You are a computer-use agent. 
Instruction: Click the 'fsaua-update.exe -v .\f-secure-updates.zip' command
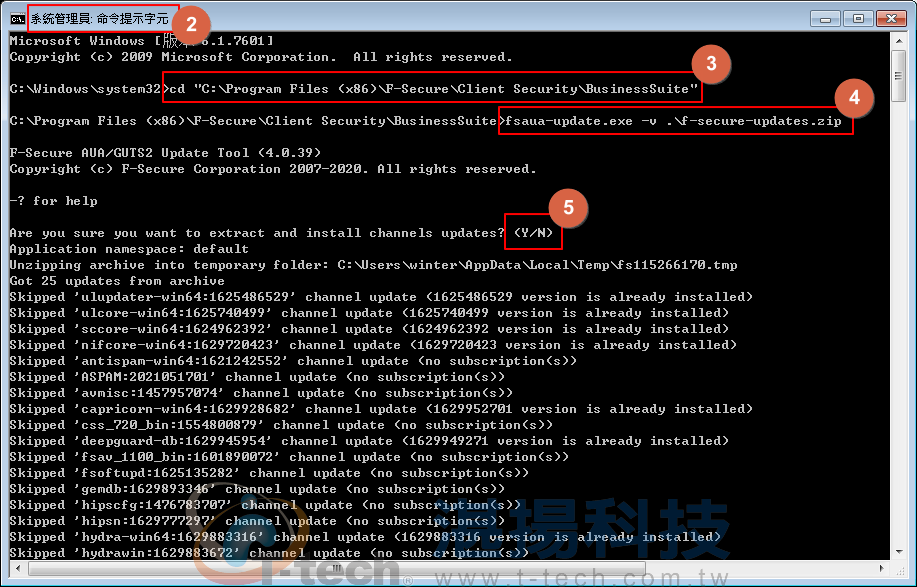(673, 122)
